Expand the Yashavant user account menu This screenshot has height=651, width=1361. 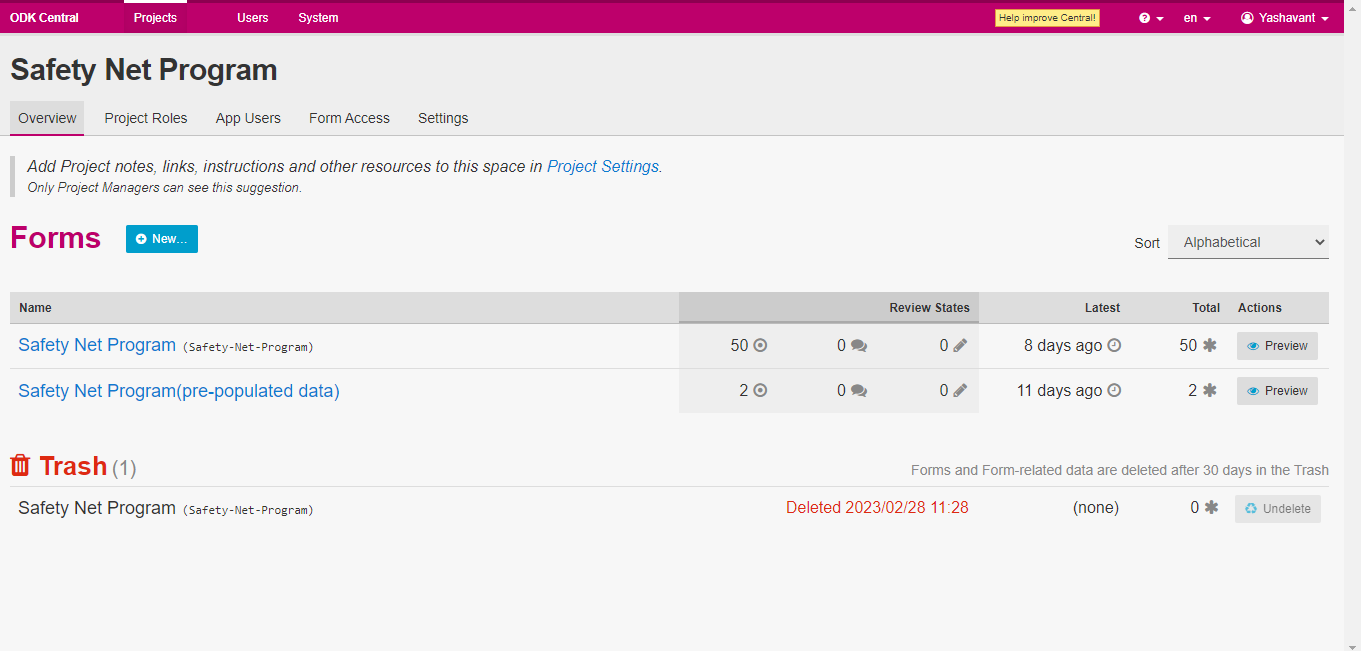point(1285,18)
